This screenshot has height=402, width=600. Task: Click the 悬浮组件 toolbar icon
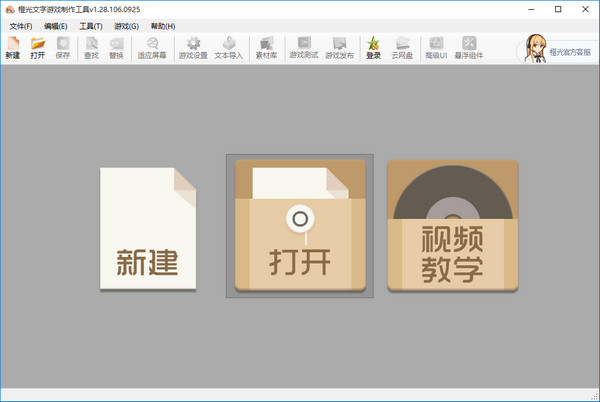pyautogui.click(x=469, y=48)
